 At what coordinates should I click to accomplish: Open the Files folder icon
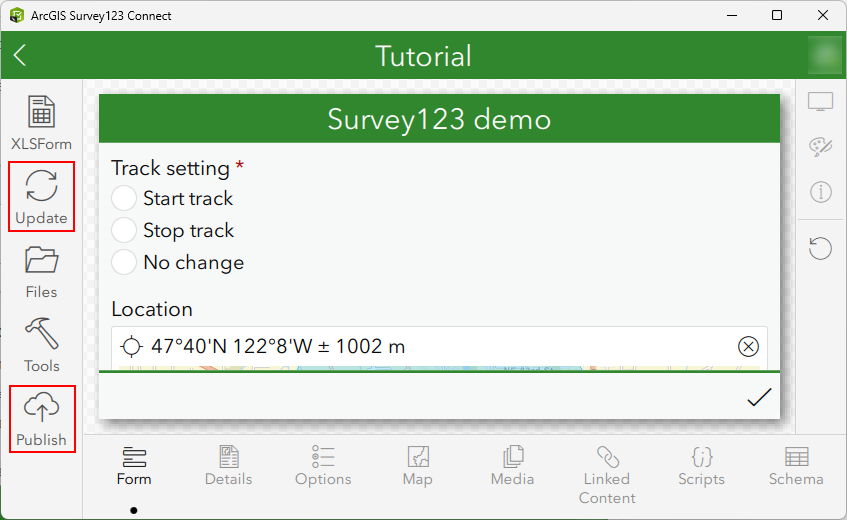click(x=41, y=261)
